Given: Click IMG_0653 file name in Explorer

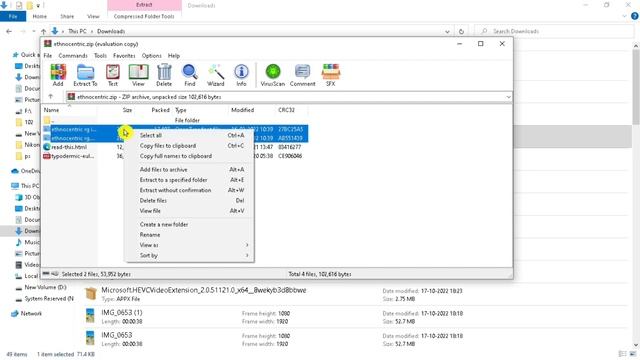Looking at the screenshot, I should tap(117, 335).
